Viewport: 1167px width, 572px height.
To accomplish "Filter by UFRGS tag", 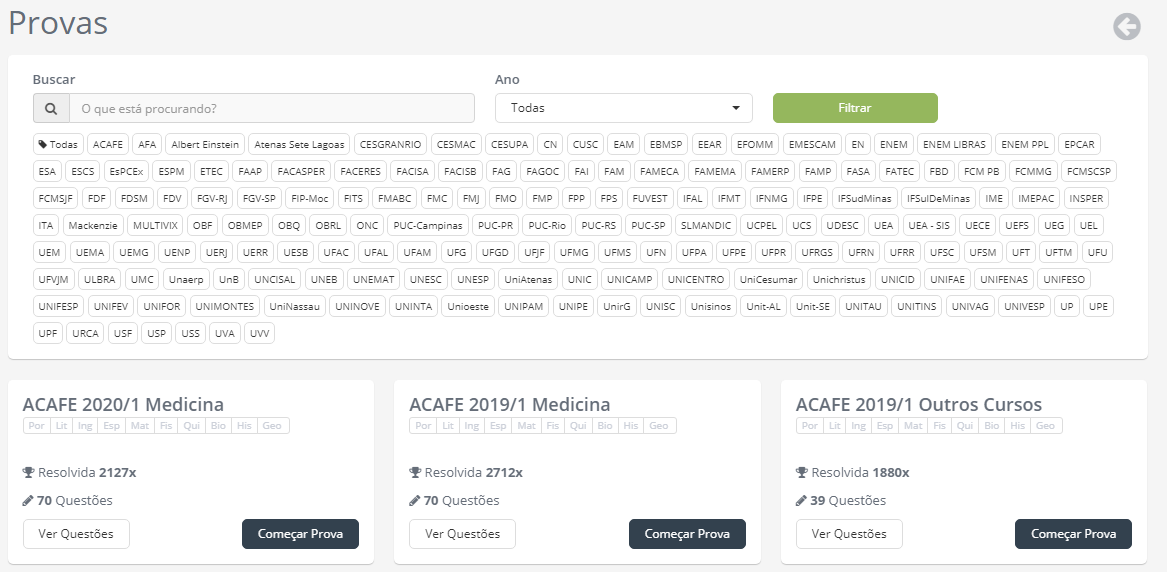I will click(x=817, y=252).
